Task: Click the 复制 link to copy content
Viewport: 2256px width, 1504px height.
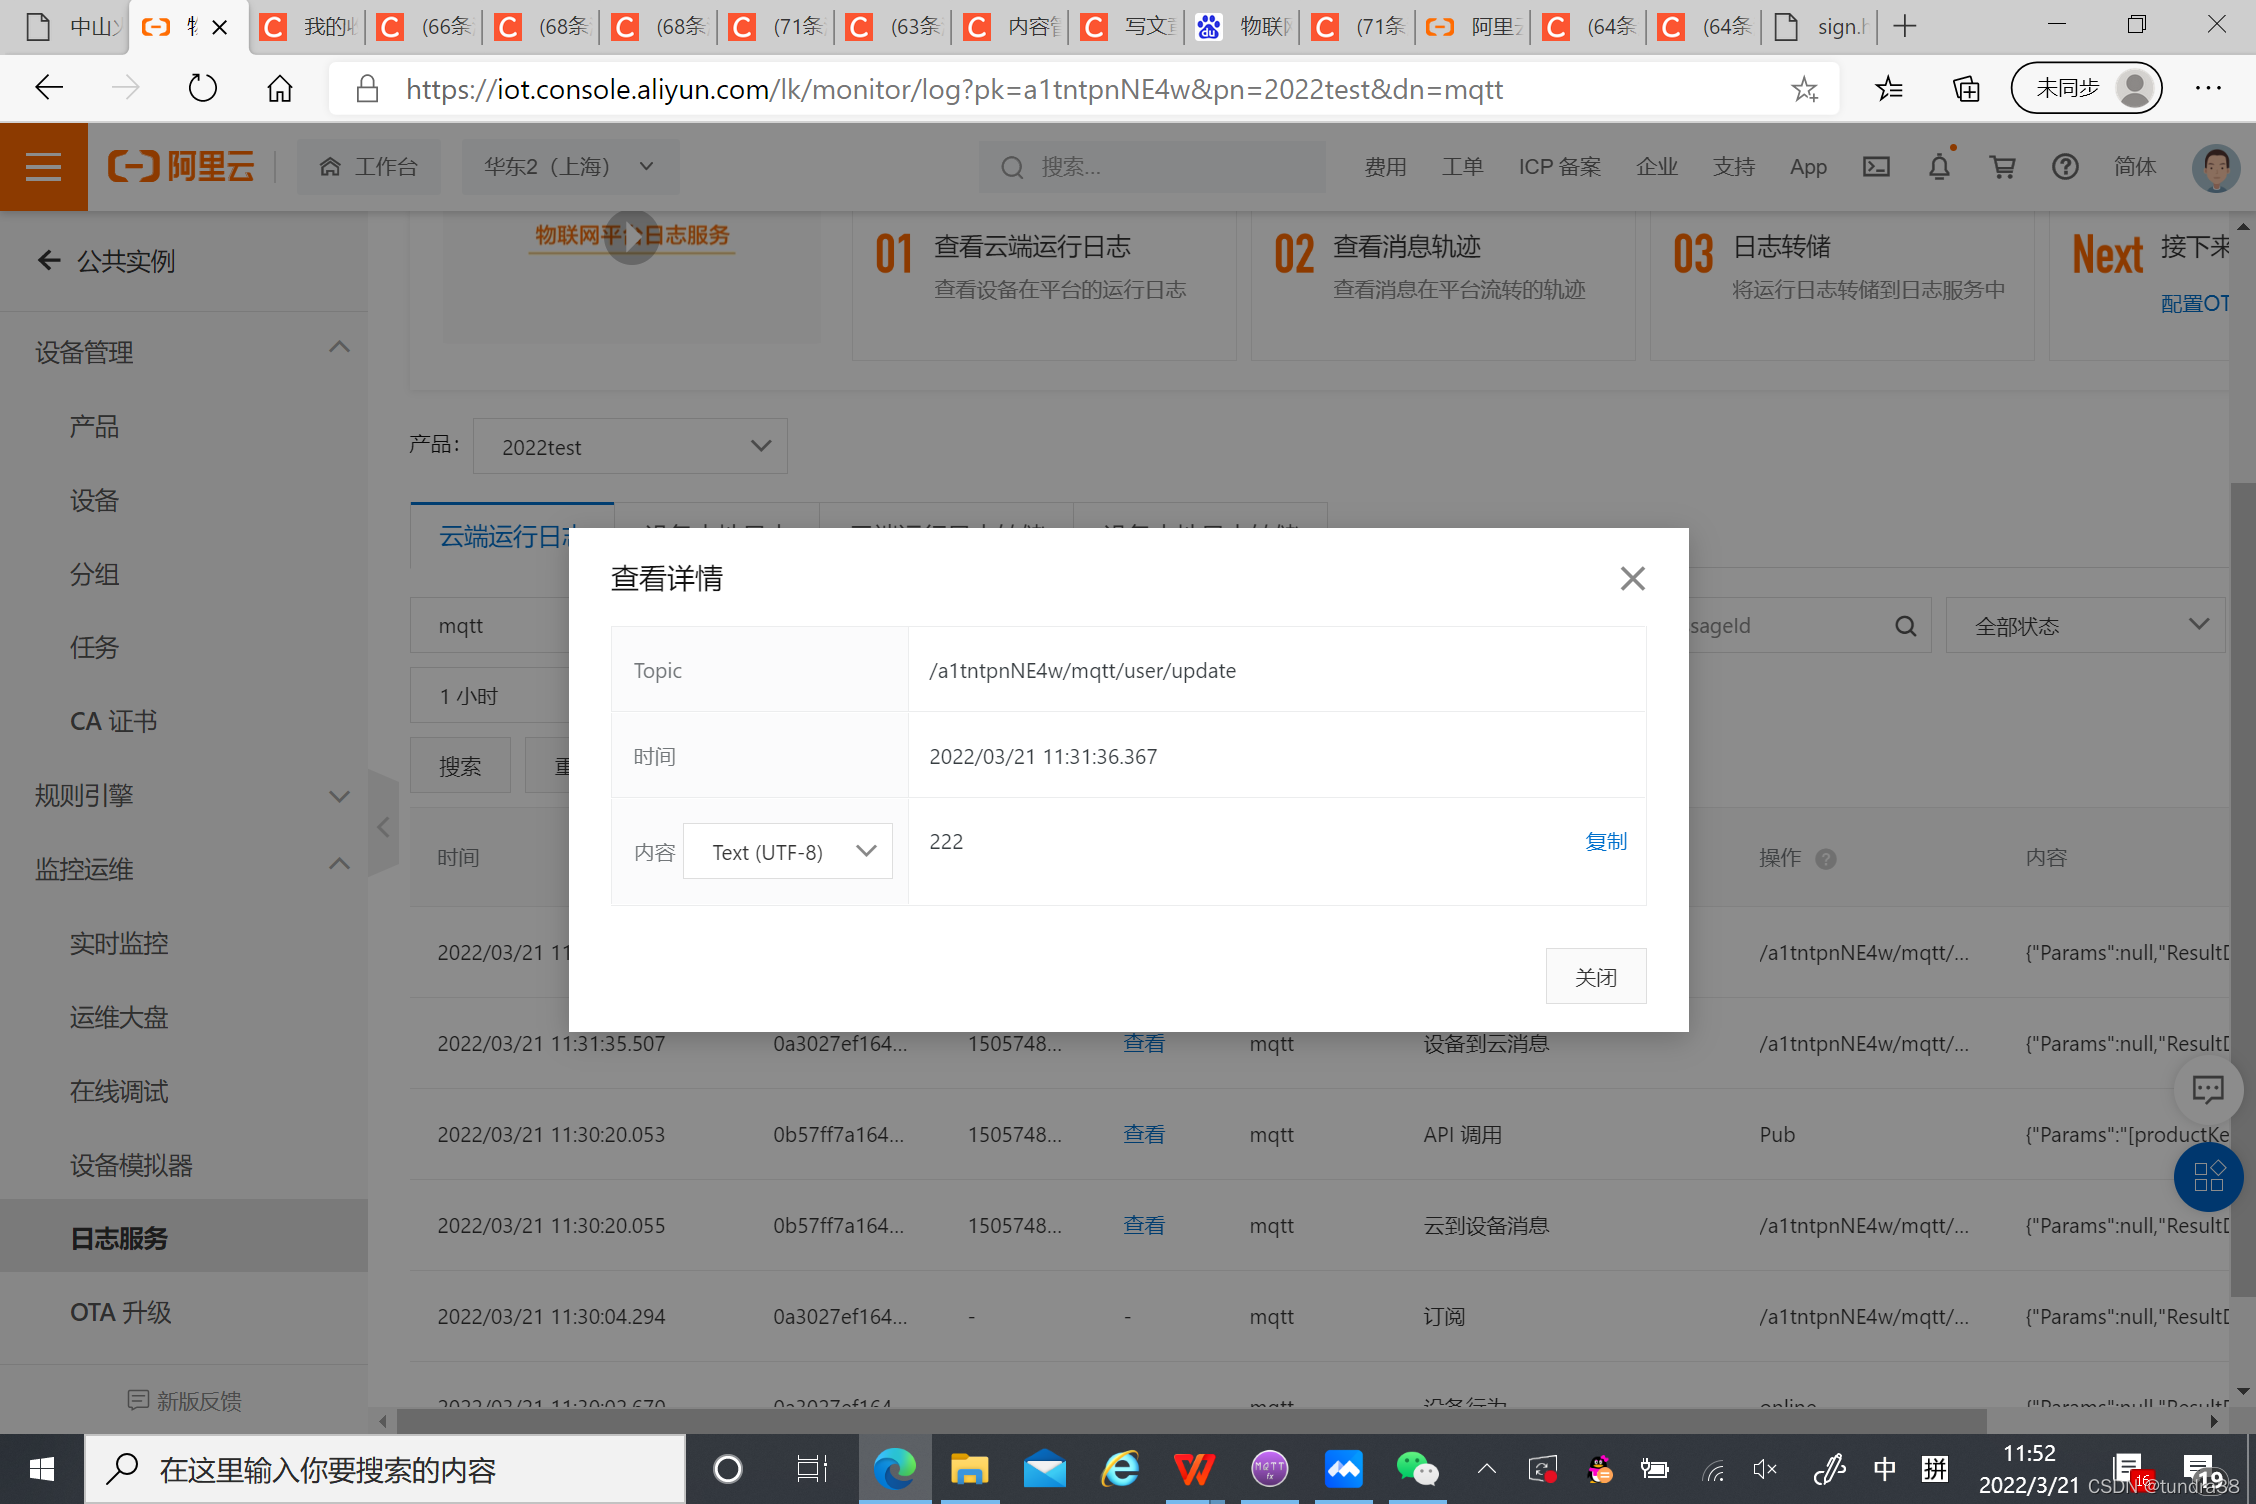Action: (1605, 841)
